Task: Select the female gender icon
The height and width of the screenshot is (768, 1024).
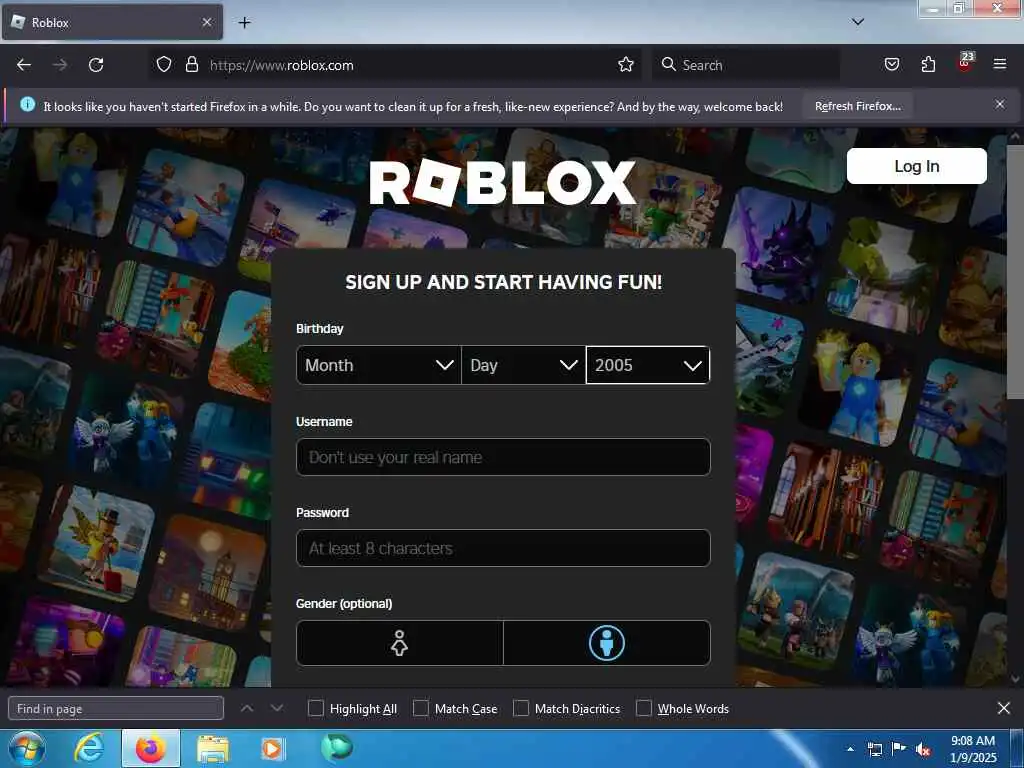Action: 400,643
